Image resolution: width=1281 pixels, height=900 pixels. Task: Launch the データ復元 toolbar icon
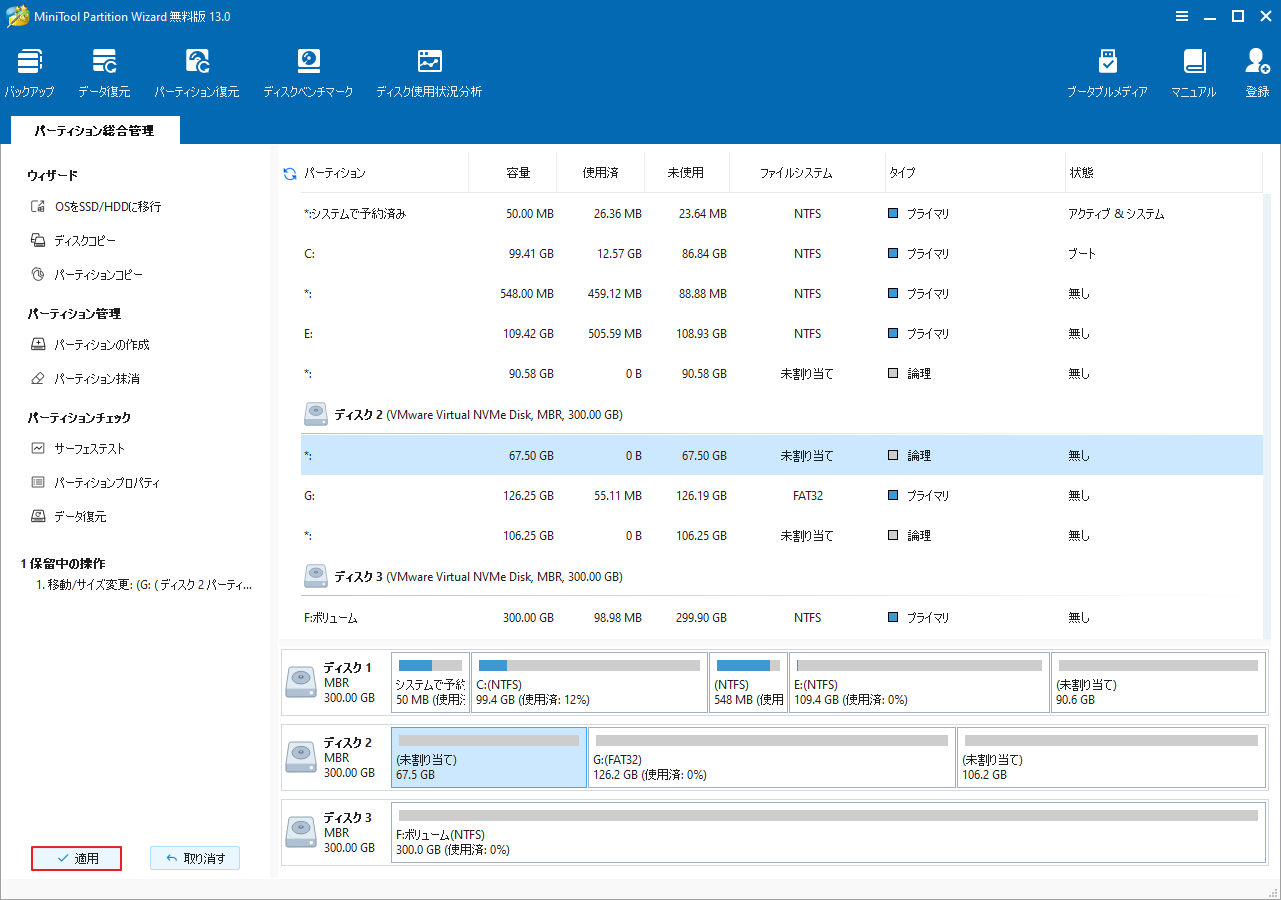pyautogui.click(x=103, y=70)
